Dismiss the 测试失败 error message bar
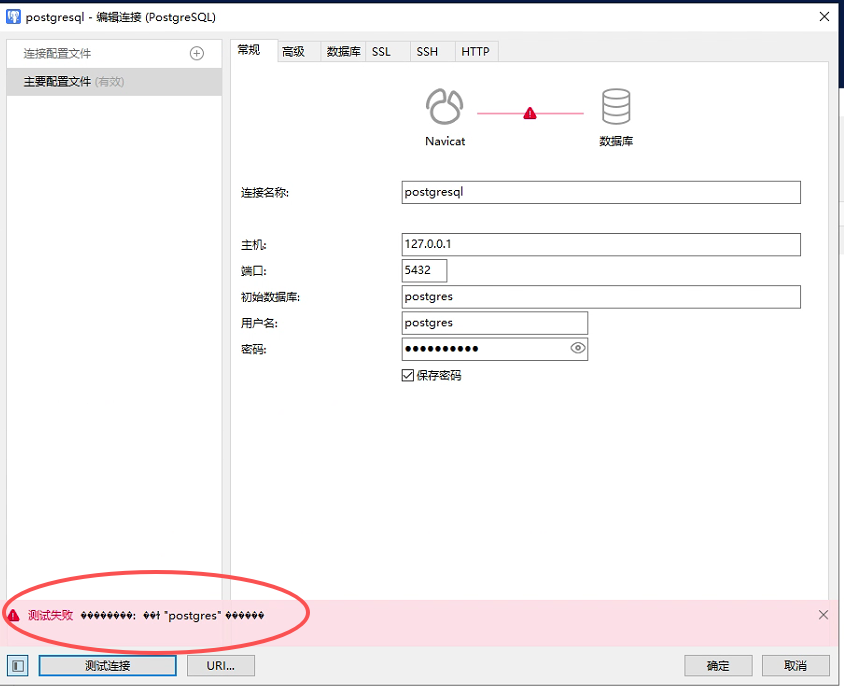This screenshot has width=844, height=686. (x=824, y=615)
